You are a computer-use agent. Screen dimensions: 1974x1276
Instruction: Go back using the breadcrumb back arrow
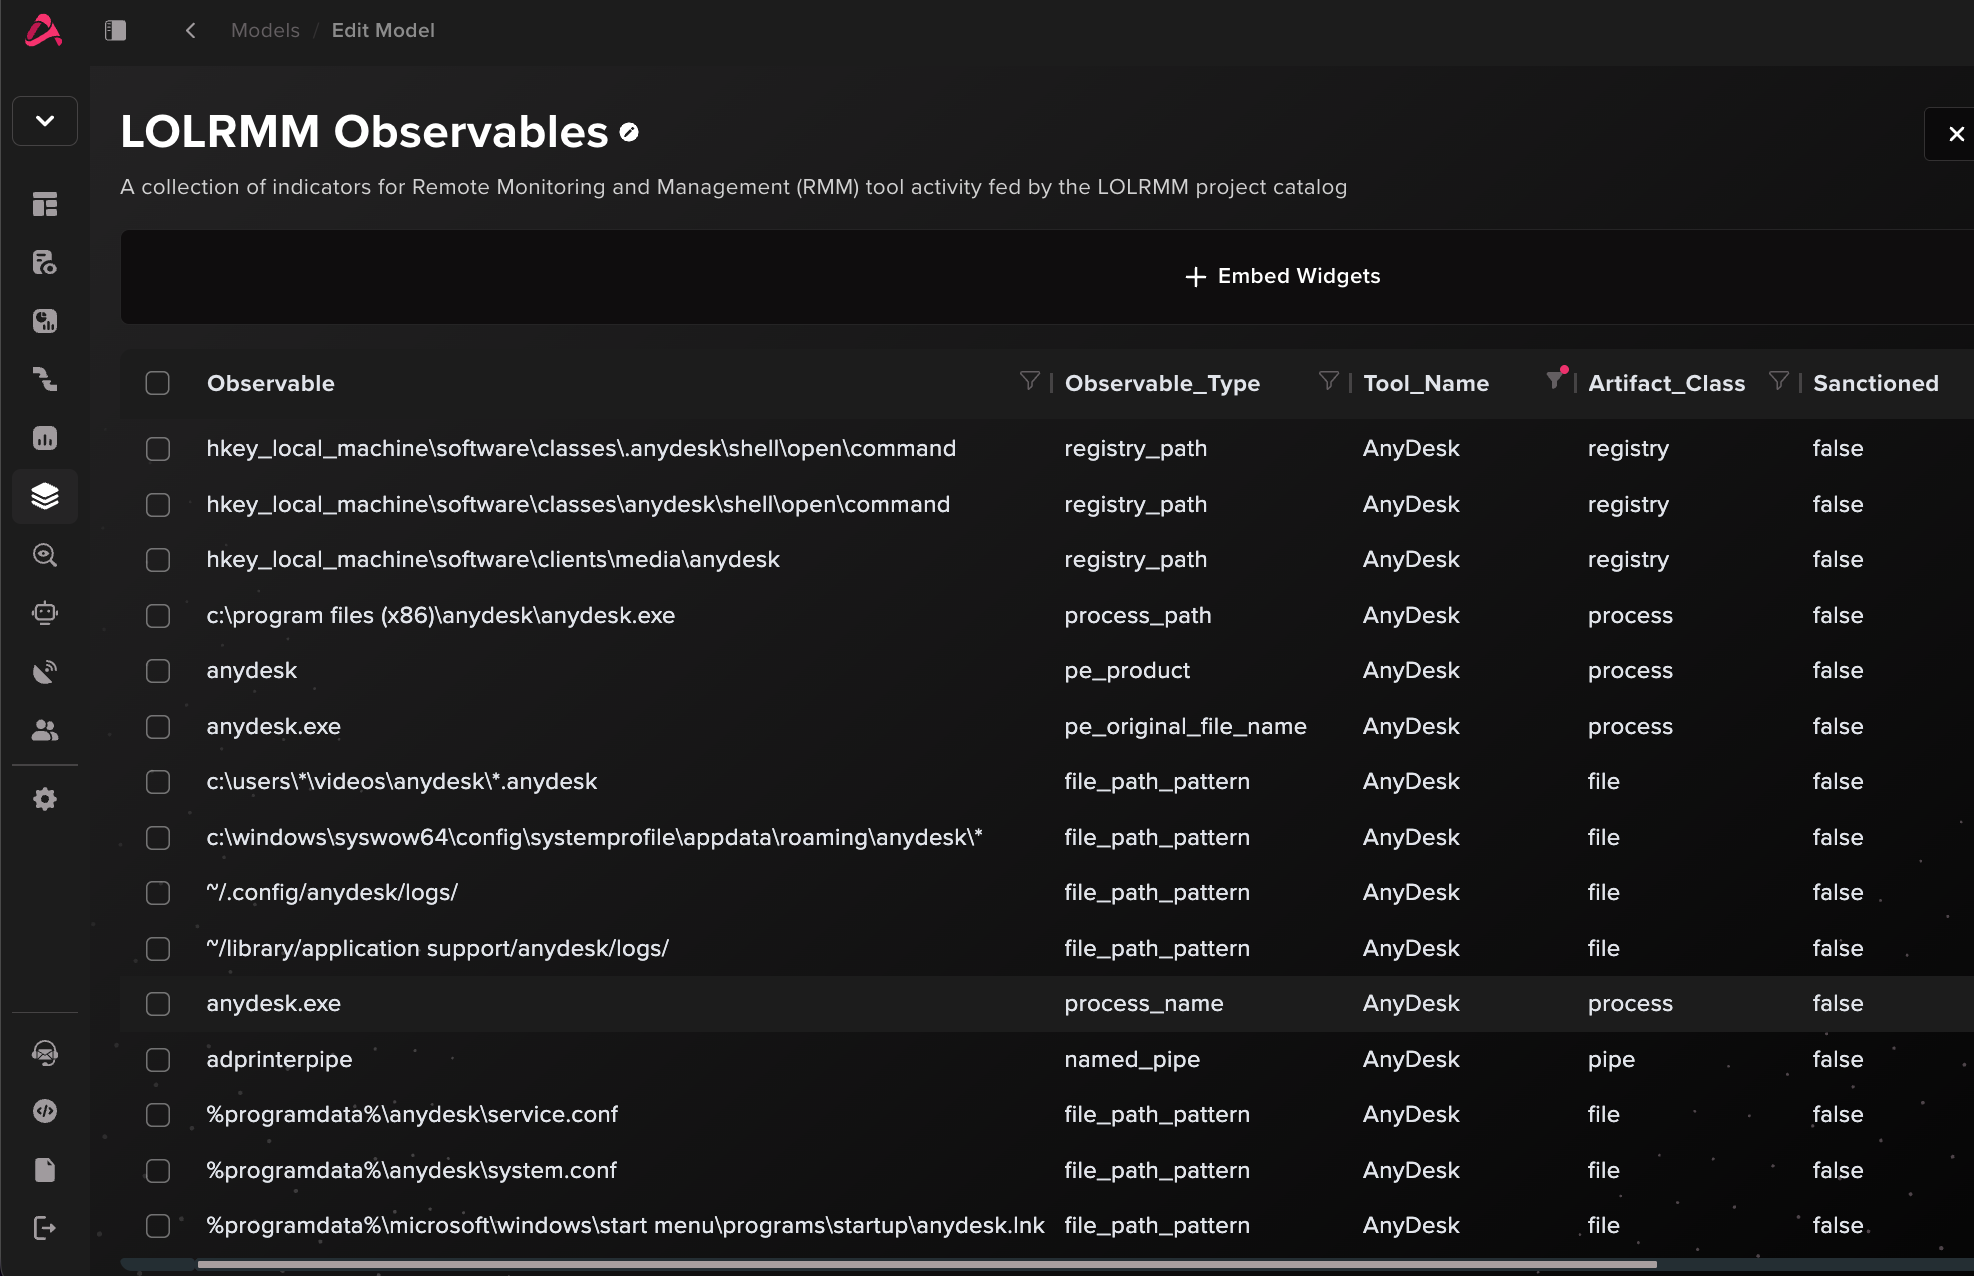pyautogui.click(x=190, y=31)
